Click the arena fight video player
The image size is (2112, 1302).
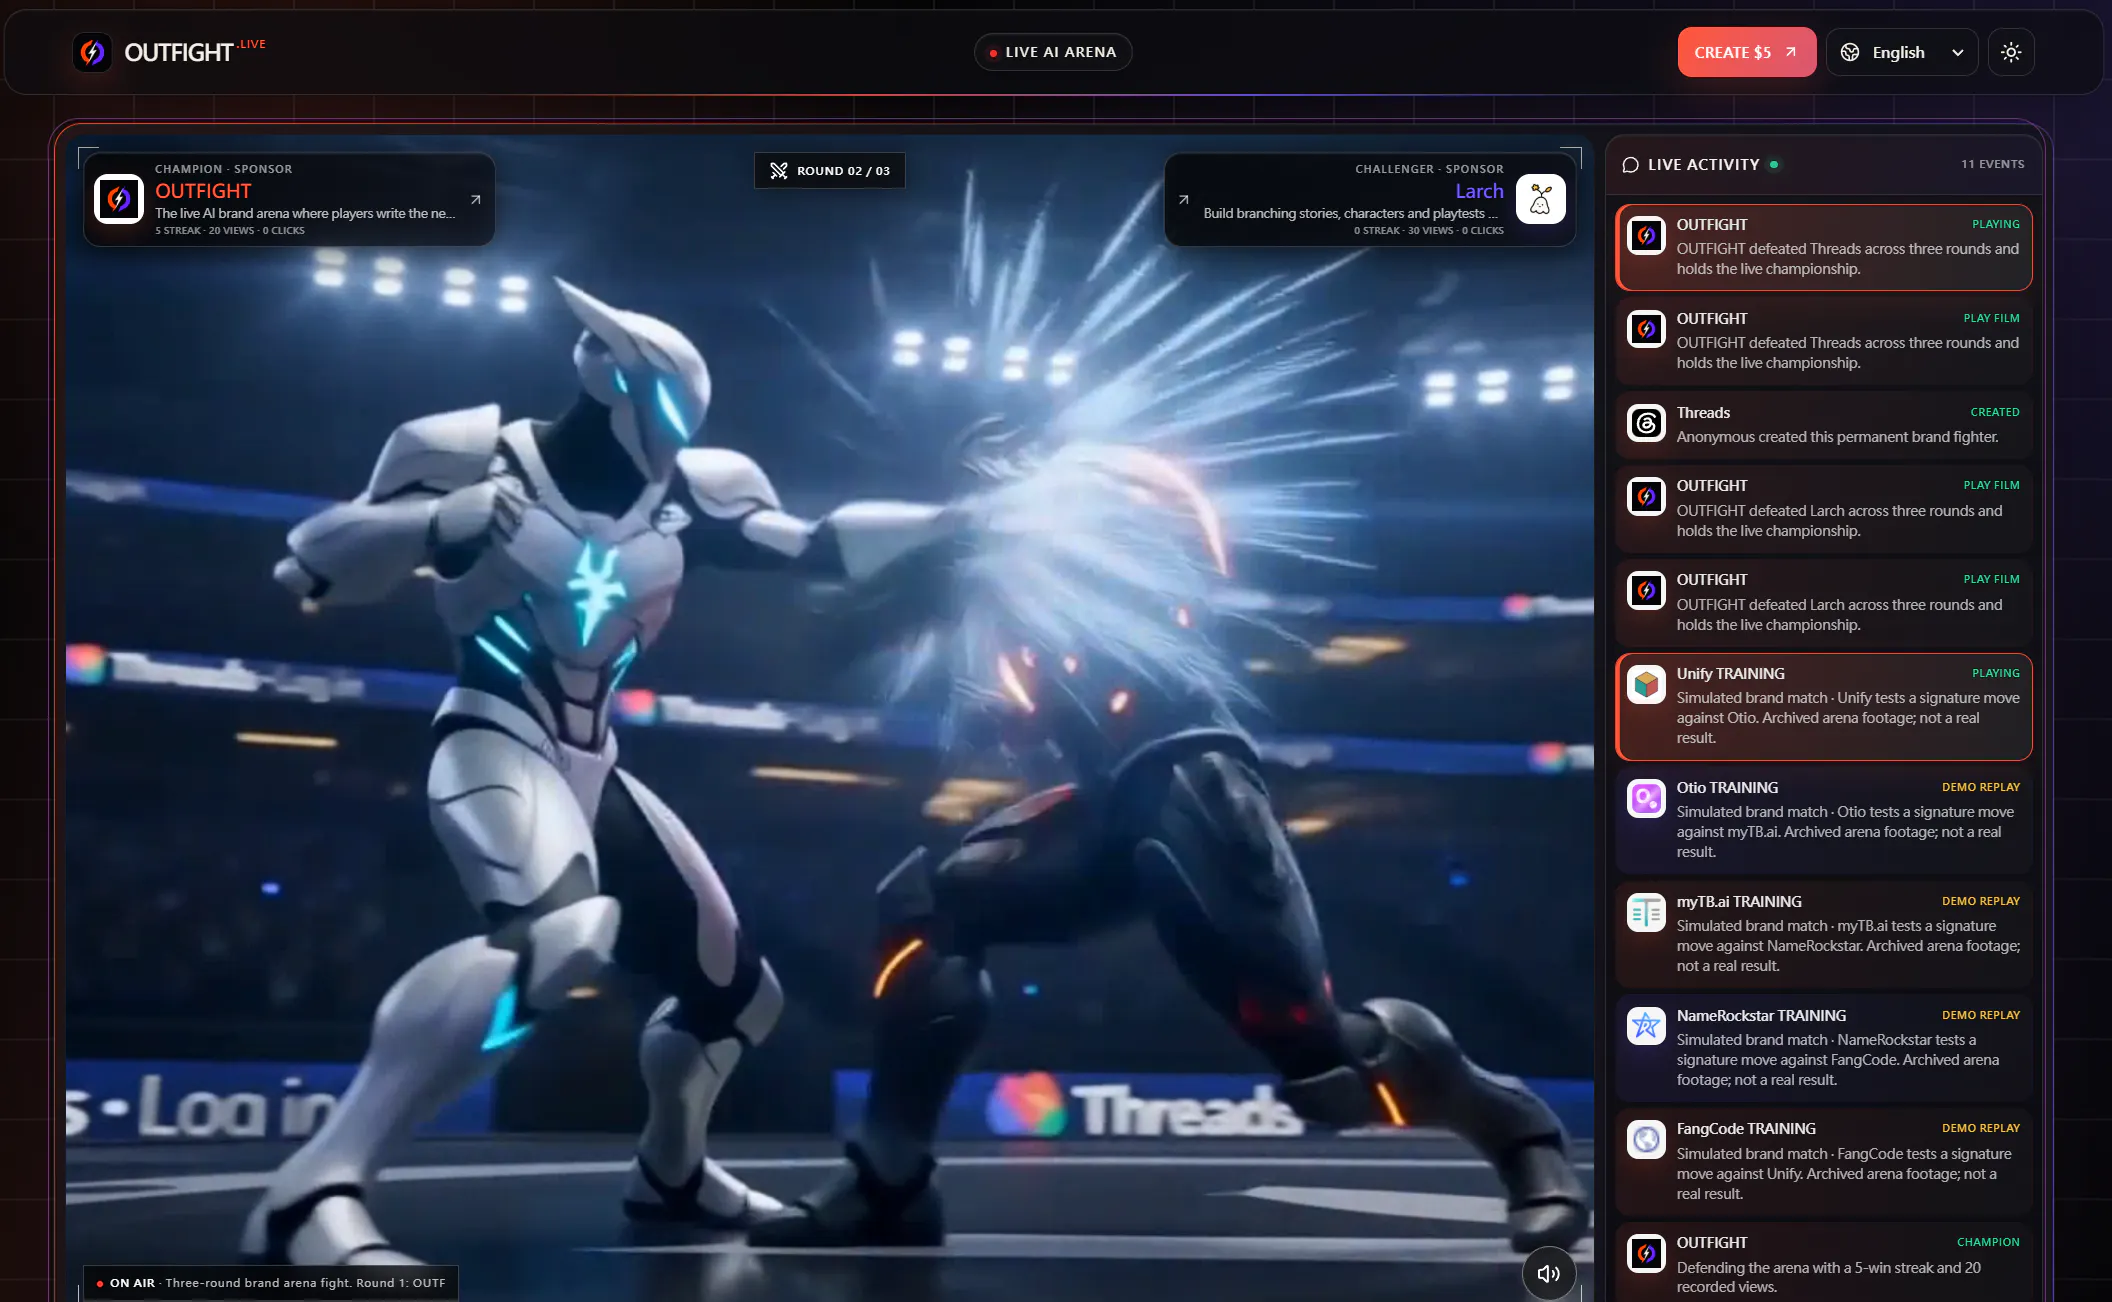point(830,720)
